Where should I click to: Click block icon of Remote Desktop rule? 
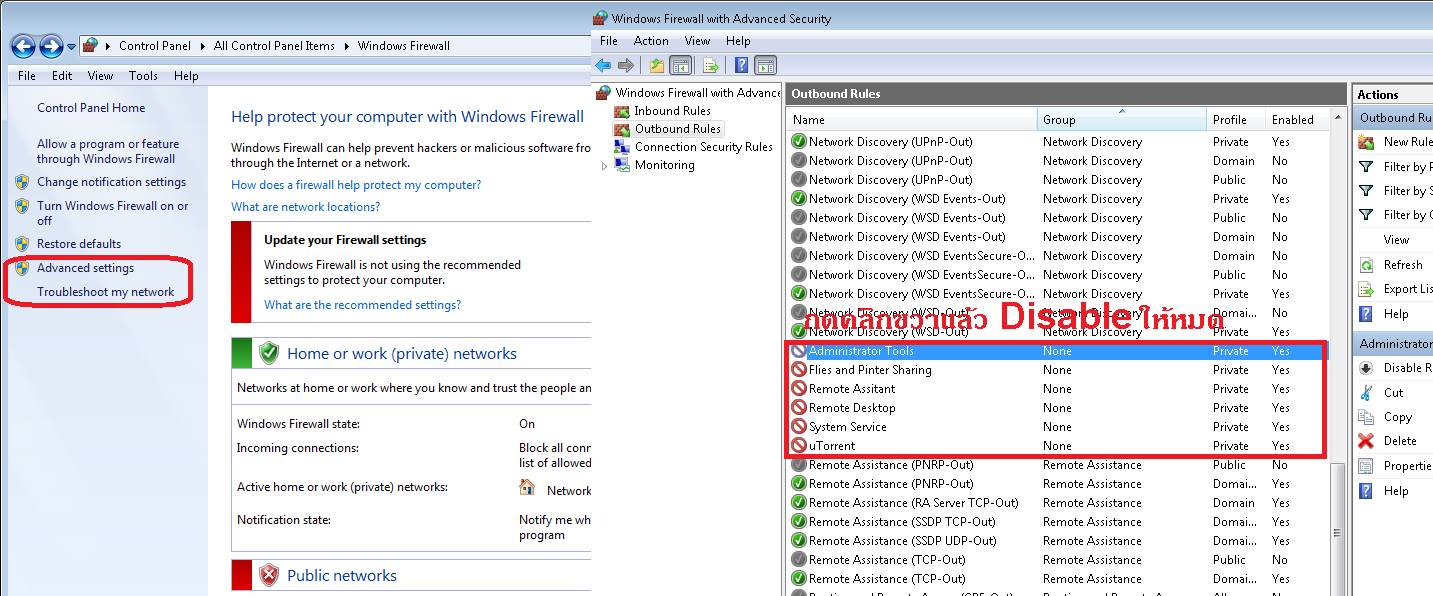tap(799, 408)
